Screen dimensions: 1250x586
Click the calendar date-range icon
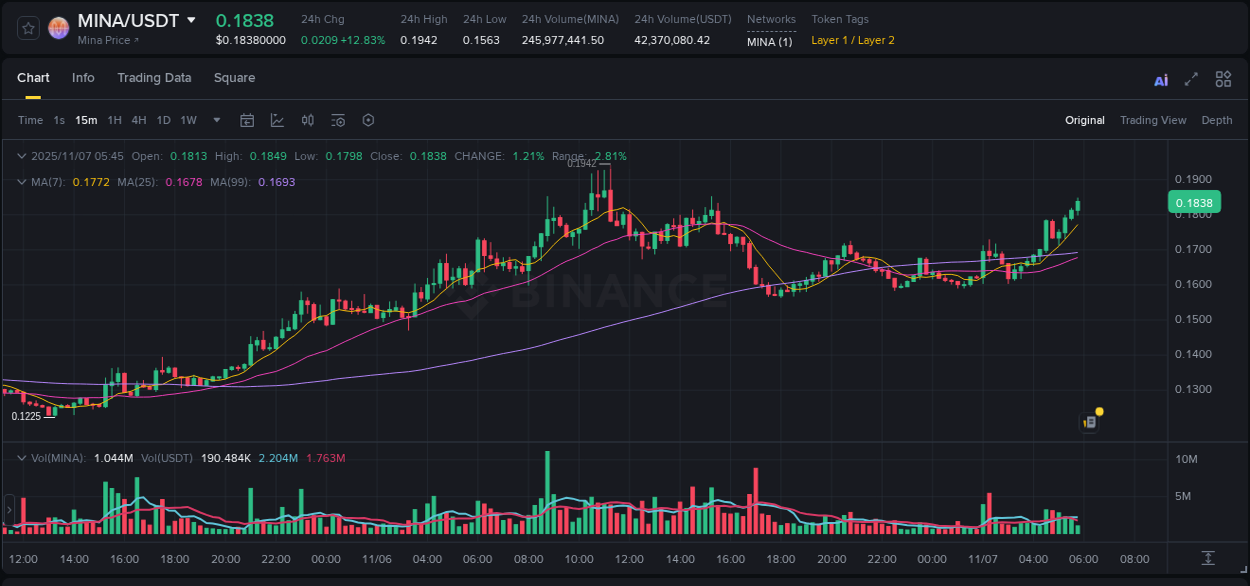[247, 120]
